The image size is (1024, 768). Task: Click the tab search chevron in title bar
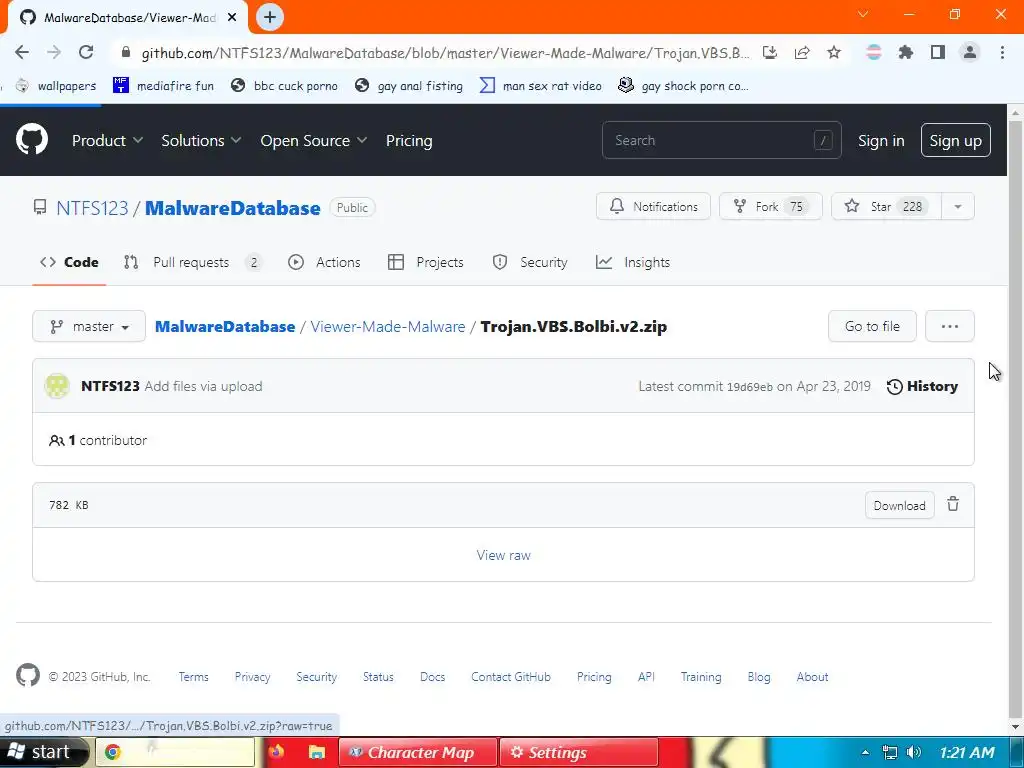(863, 14)
